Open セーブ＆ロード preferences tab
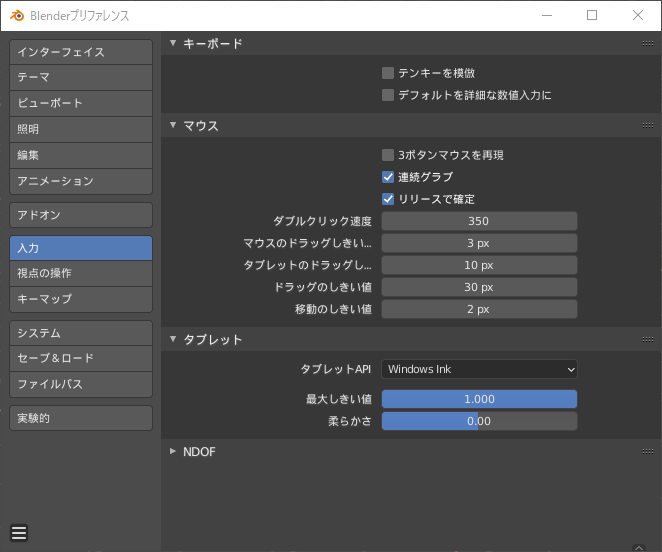Image resolution: width=662 pixels, height=552 pixels. [x=81, y=359]
